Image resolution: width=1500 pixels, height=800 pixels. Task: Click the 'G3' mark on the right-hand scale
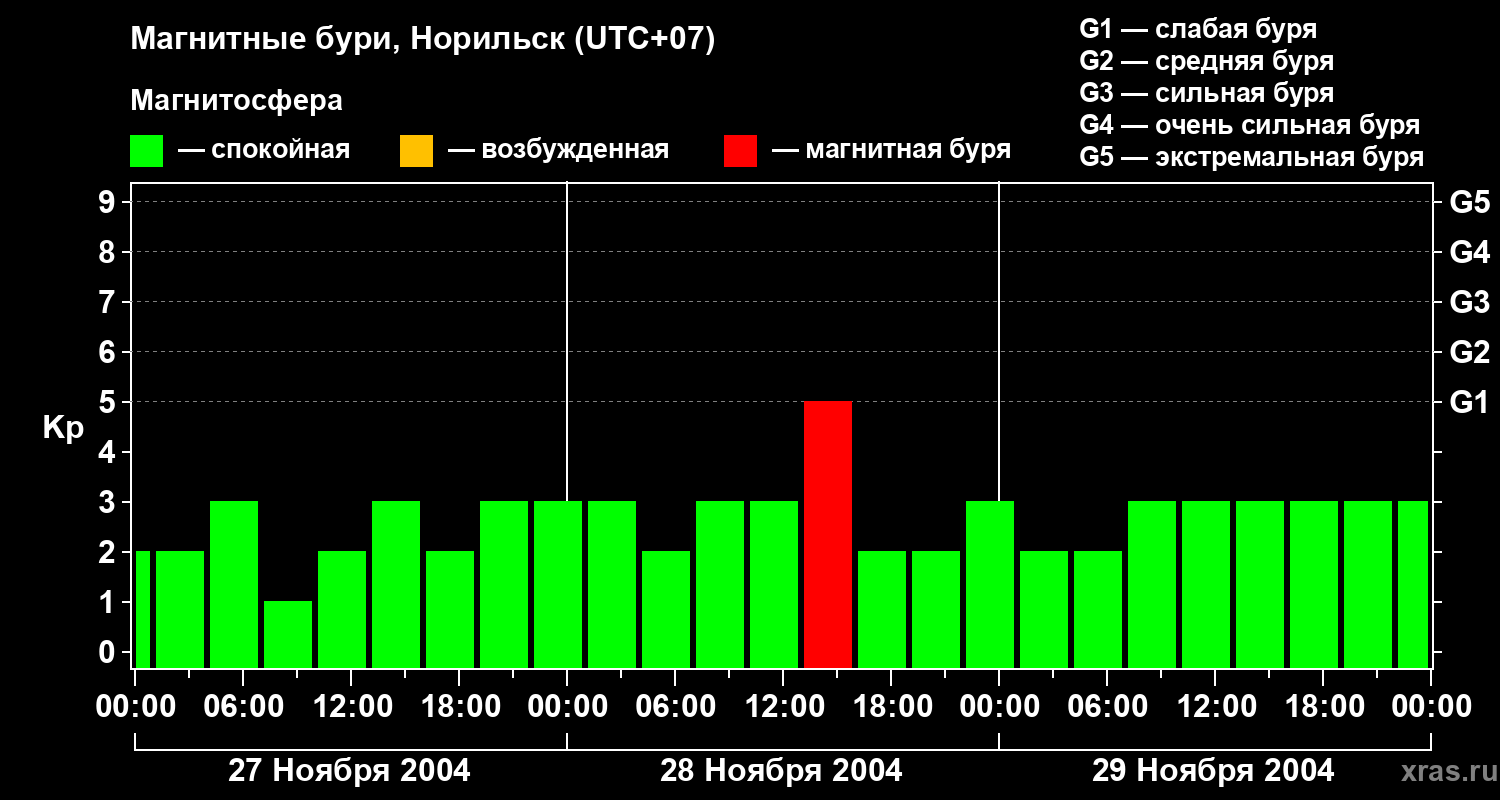[1469, 302]
